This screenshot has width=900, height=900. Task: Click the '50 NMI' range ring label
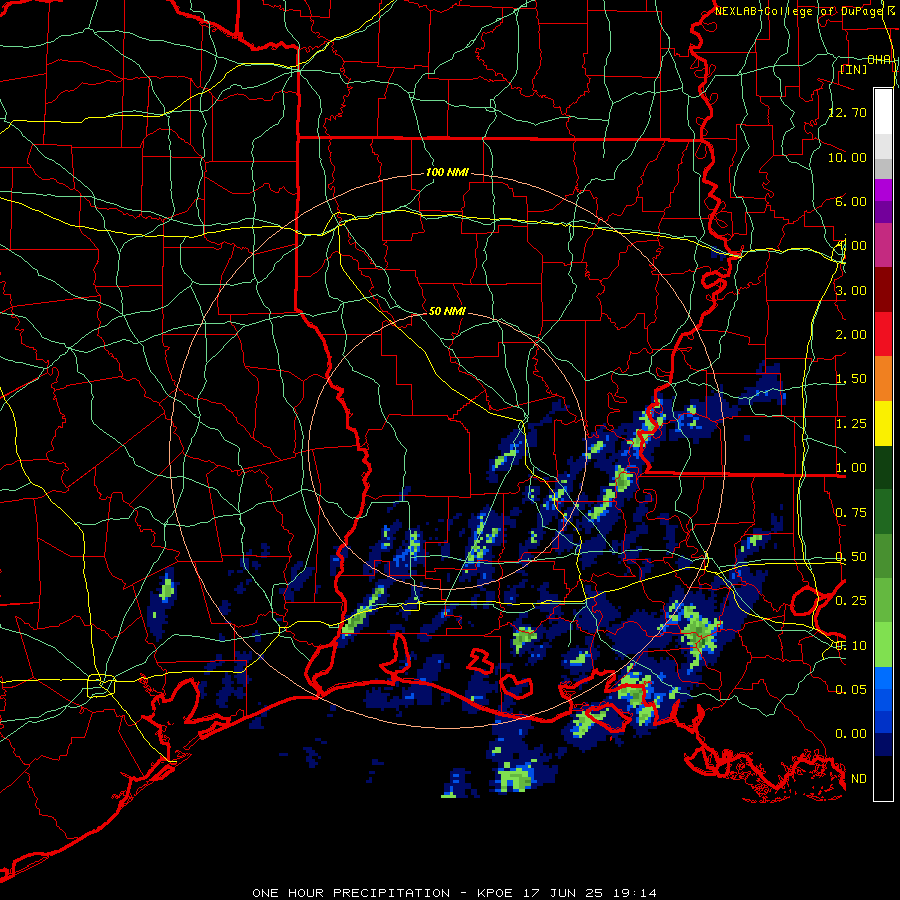447,311
